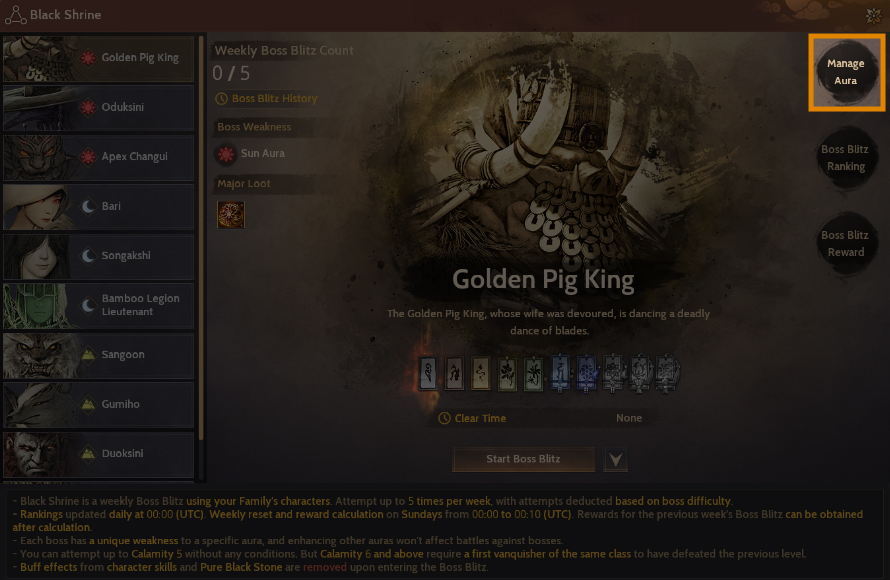Click the ornament icon at top right
Screen dimensions: 890x580
click(x=873, y=15)
